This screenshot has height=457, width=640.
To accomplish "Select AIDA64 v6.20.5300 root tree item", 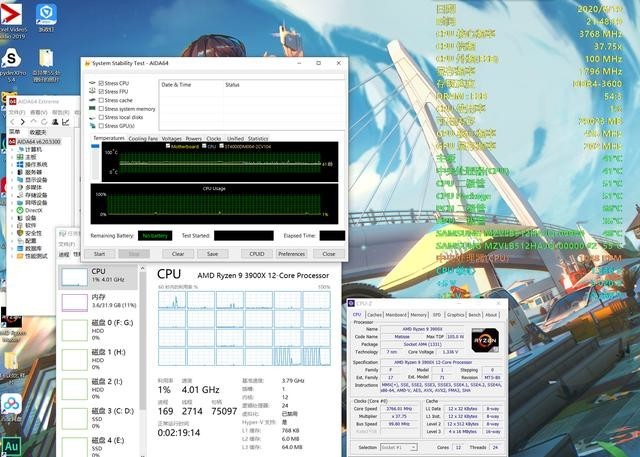I will coord(35,142).
